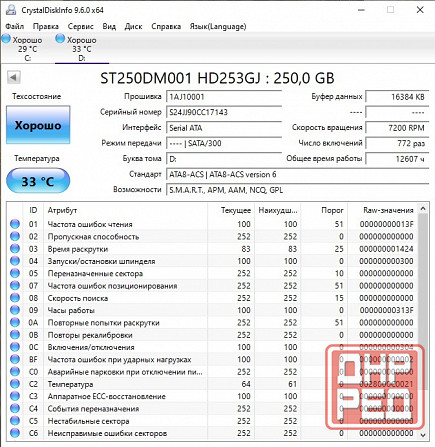This screenshot has height=447, width=435.
Task: Open the Сервис menu
Action: coord(80,26)
